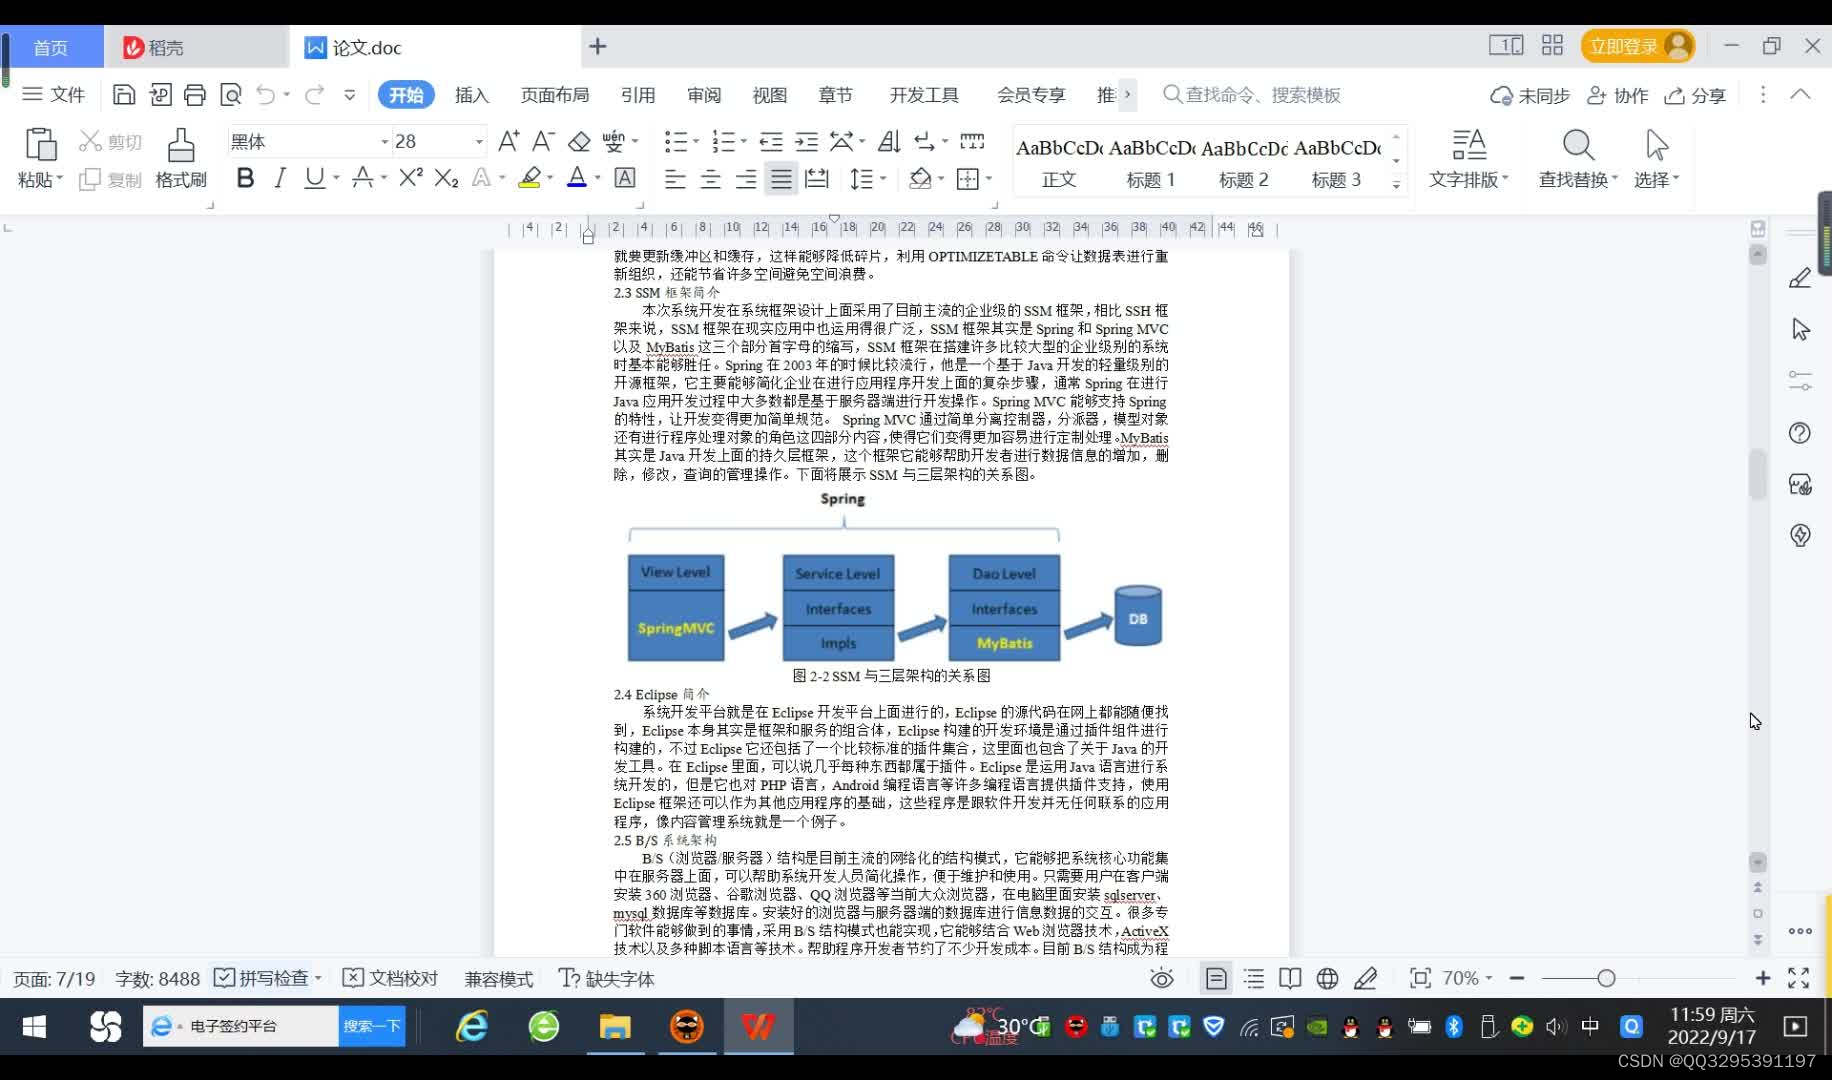
Task: Click 文档校对 in status bar
Action: (390, 978)
